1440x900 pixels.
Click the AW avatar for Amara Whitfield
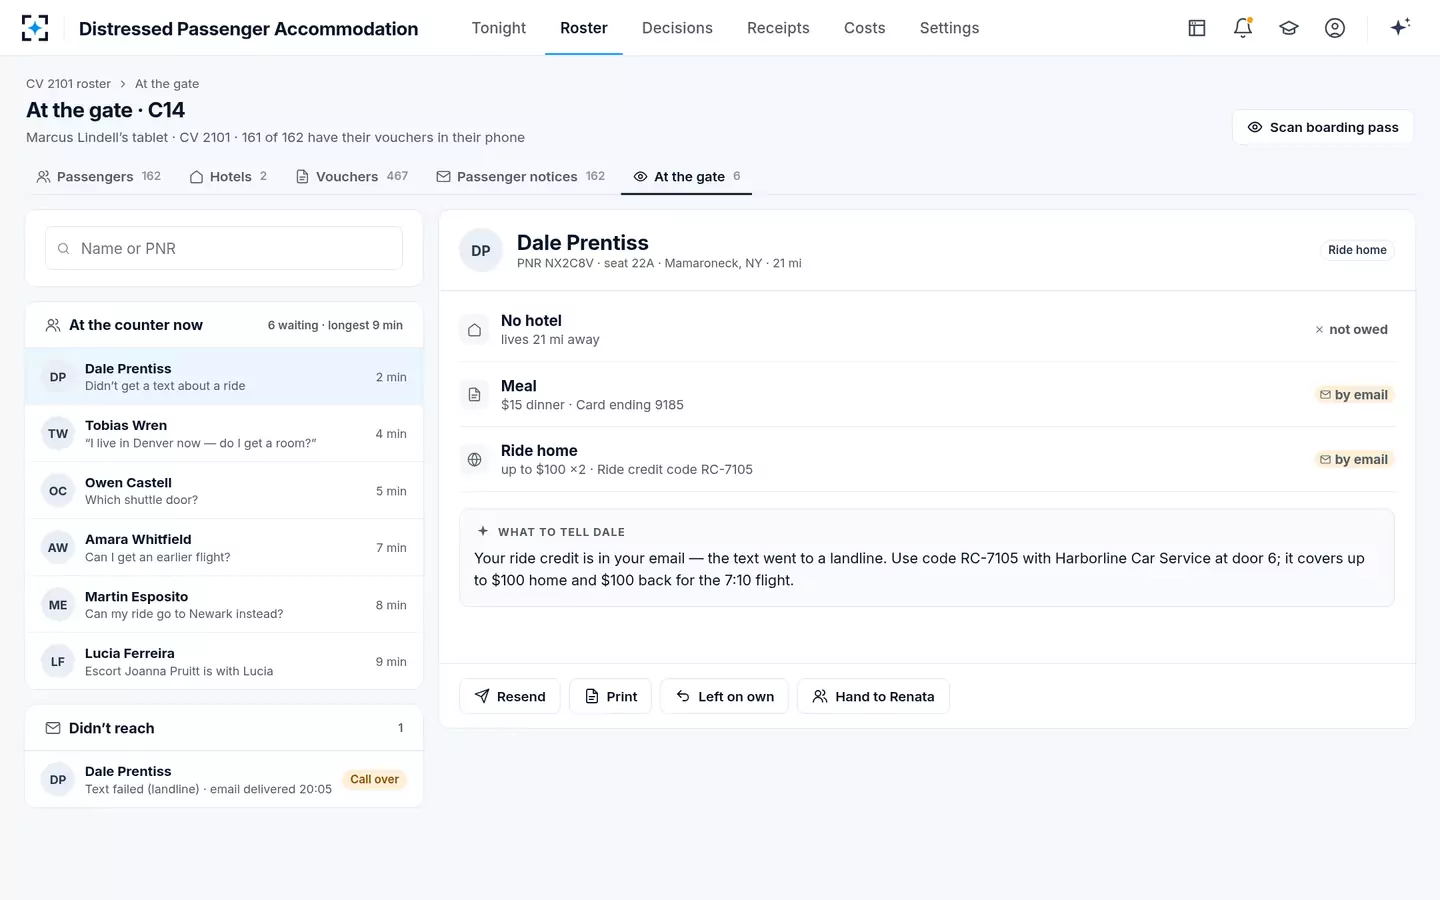58,548
